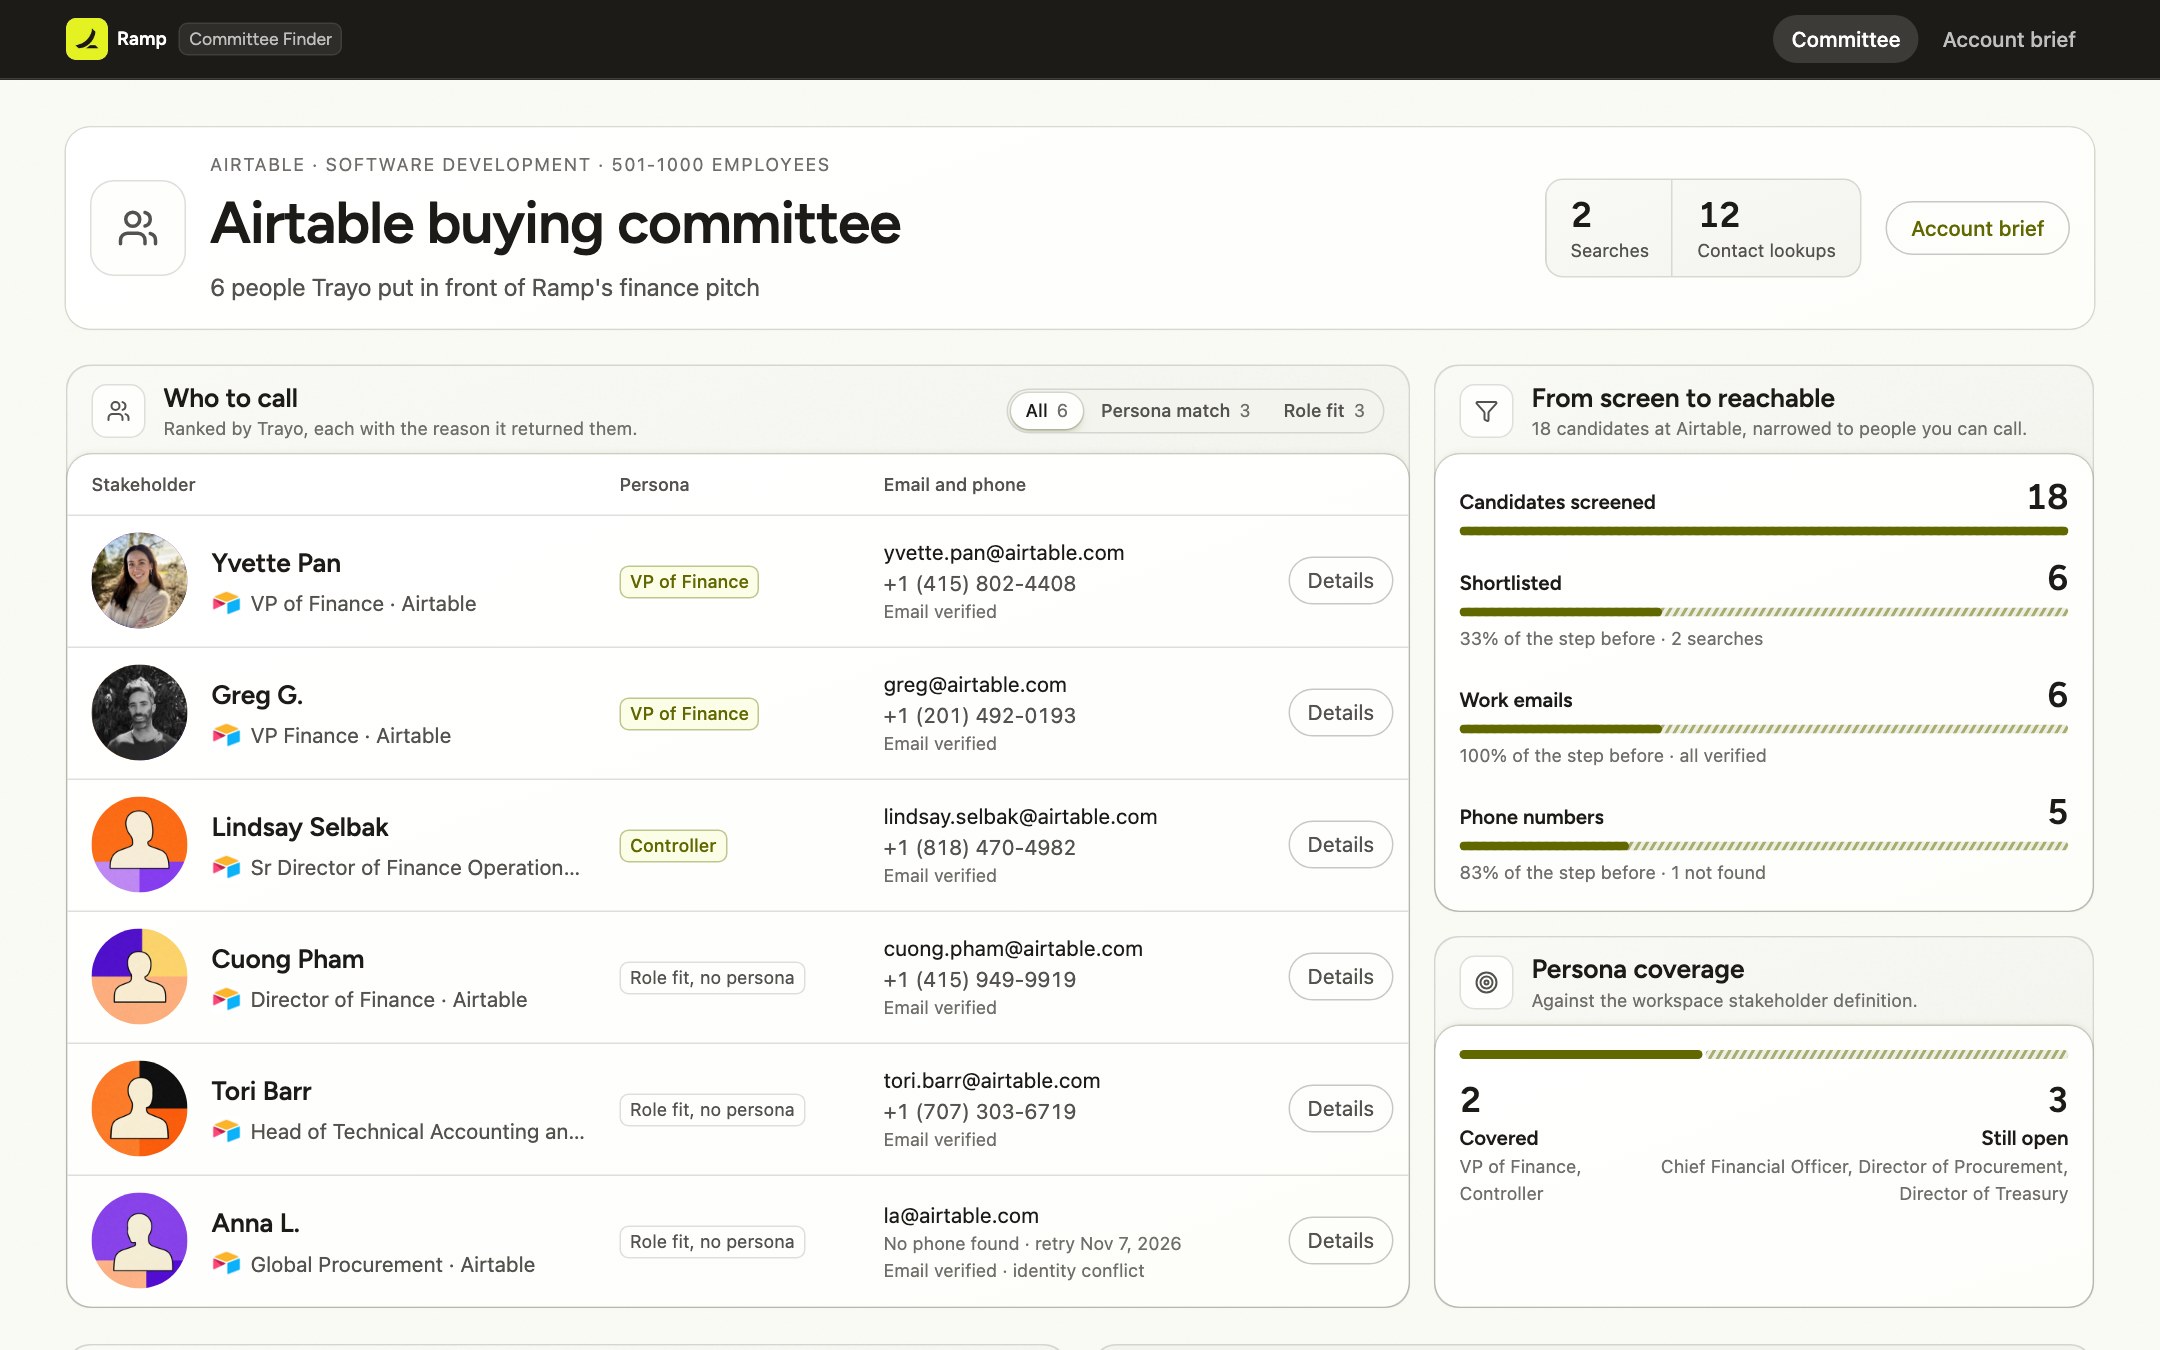Click the Airtable logo next to Yvette Pan's title
The image size is (2160, 1350).
[226, 603]
